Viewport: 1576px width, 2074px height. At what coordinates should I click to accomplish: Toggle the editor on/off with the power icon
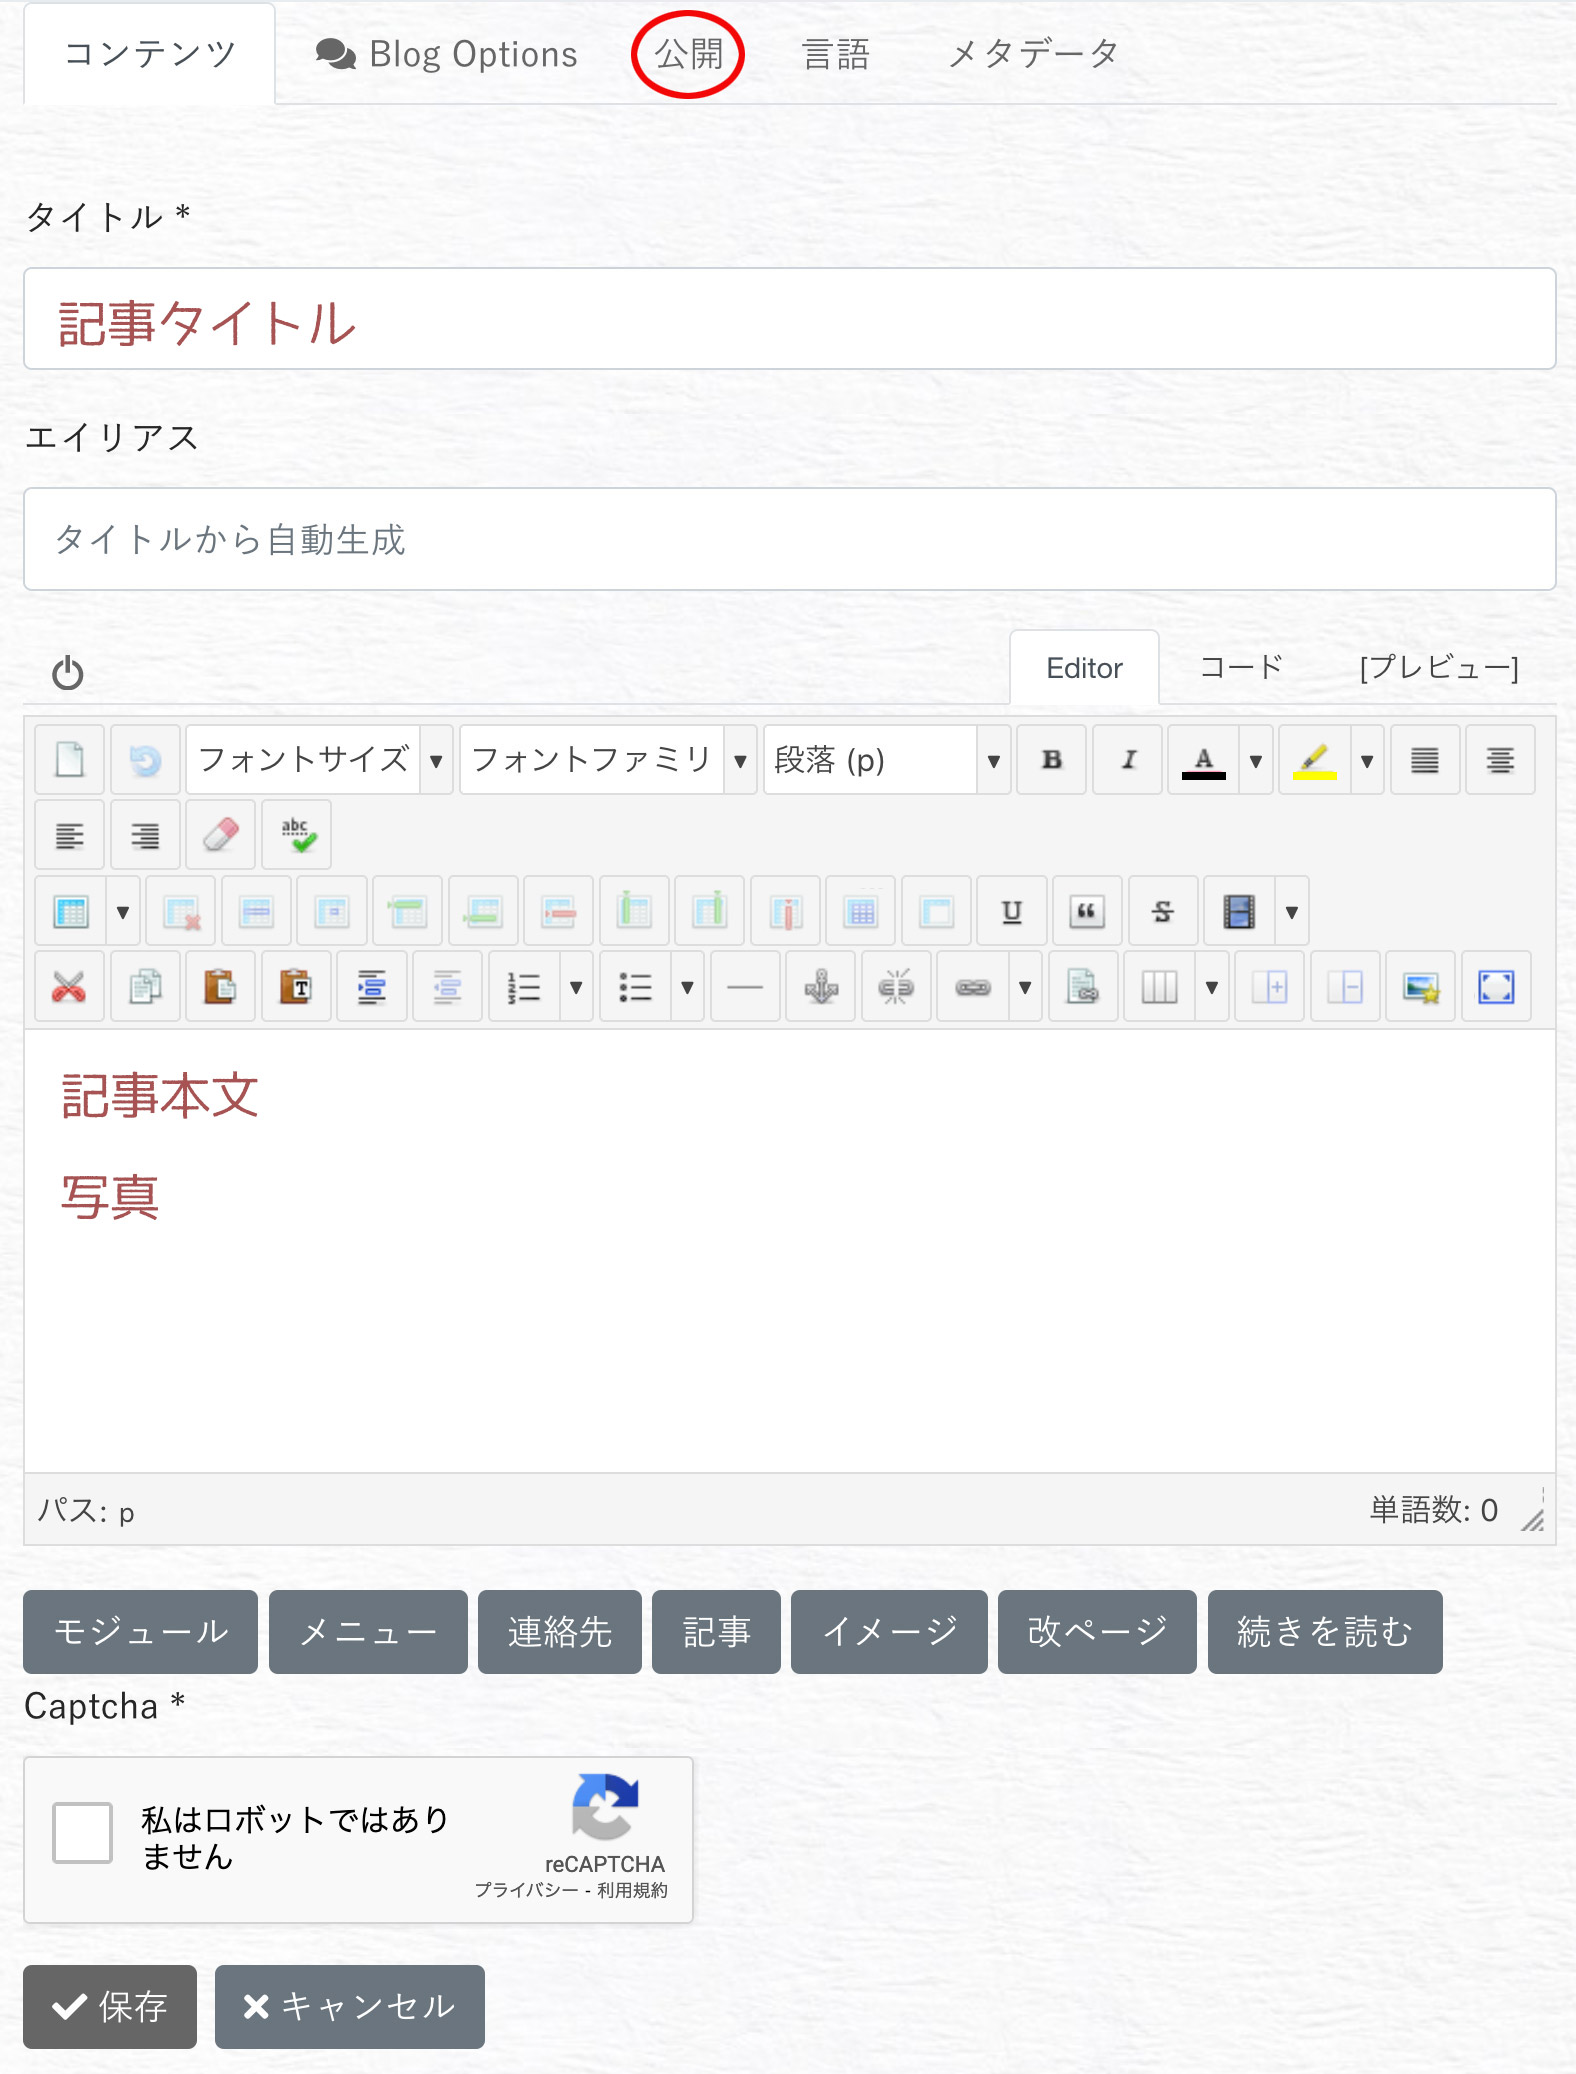click(68, 673)
